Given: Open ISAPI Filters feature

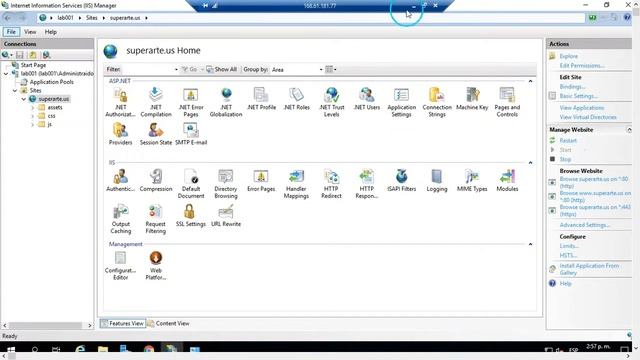Looking at the screenshot, I should tap(402, 180).
